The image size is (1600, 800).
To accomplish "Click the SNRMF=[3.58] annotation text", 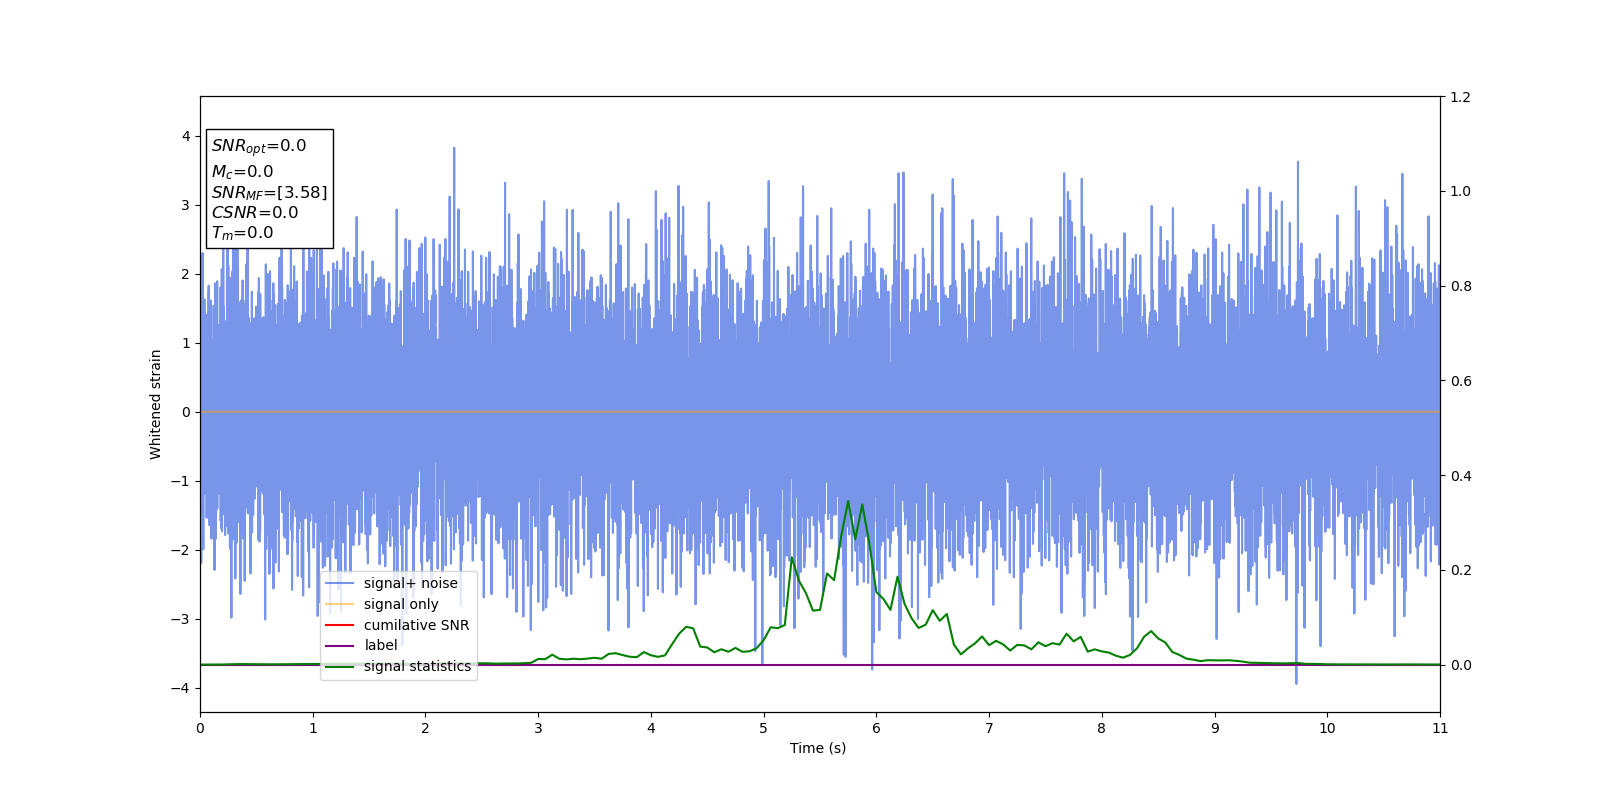I will coord(269,193).
